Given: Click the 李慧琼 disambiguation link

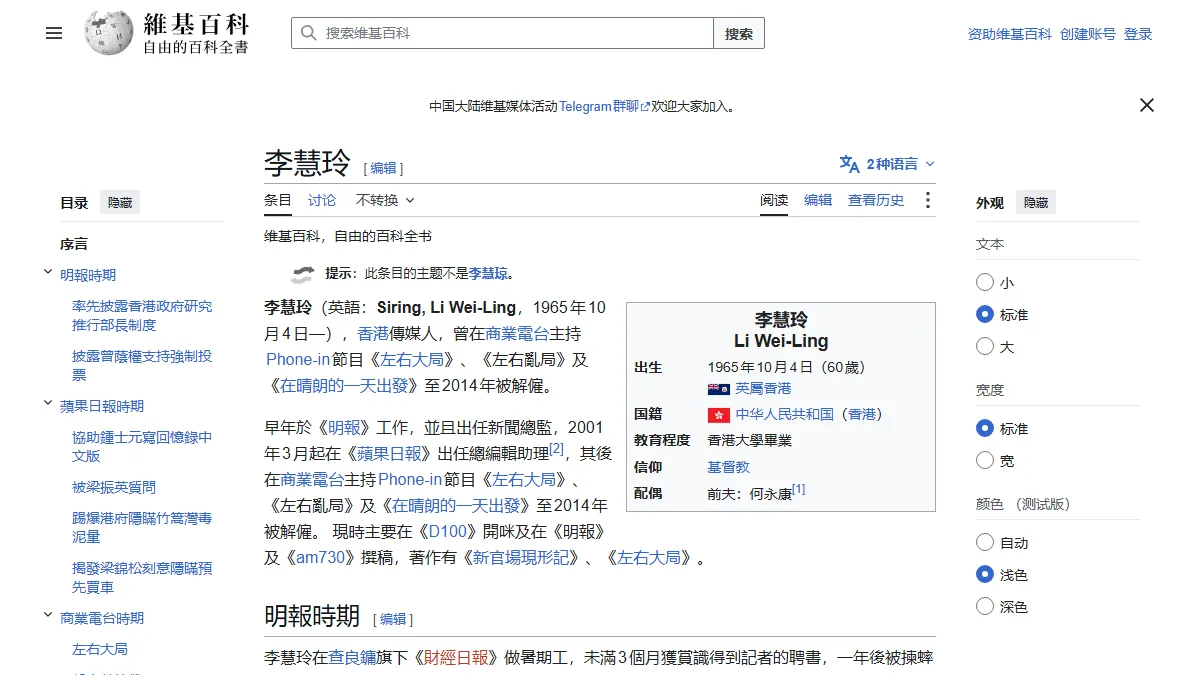Looking at the screenshot, I should click(x=489, y=273).
